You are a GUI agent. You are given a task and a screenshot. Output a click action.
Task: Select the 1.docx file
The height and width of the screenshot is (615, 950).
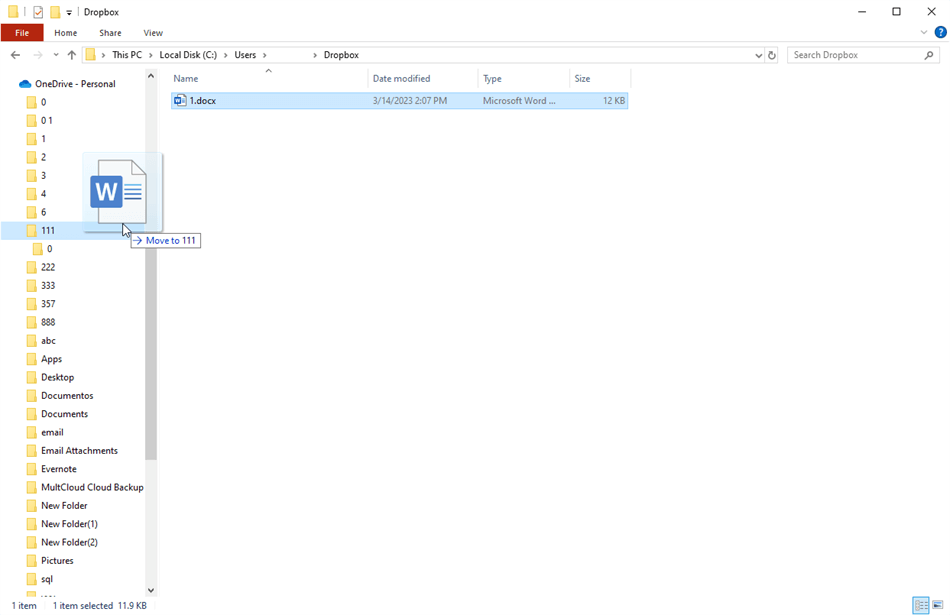pos(399,101)
